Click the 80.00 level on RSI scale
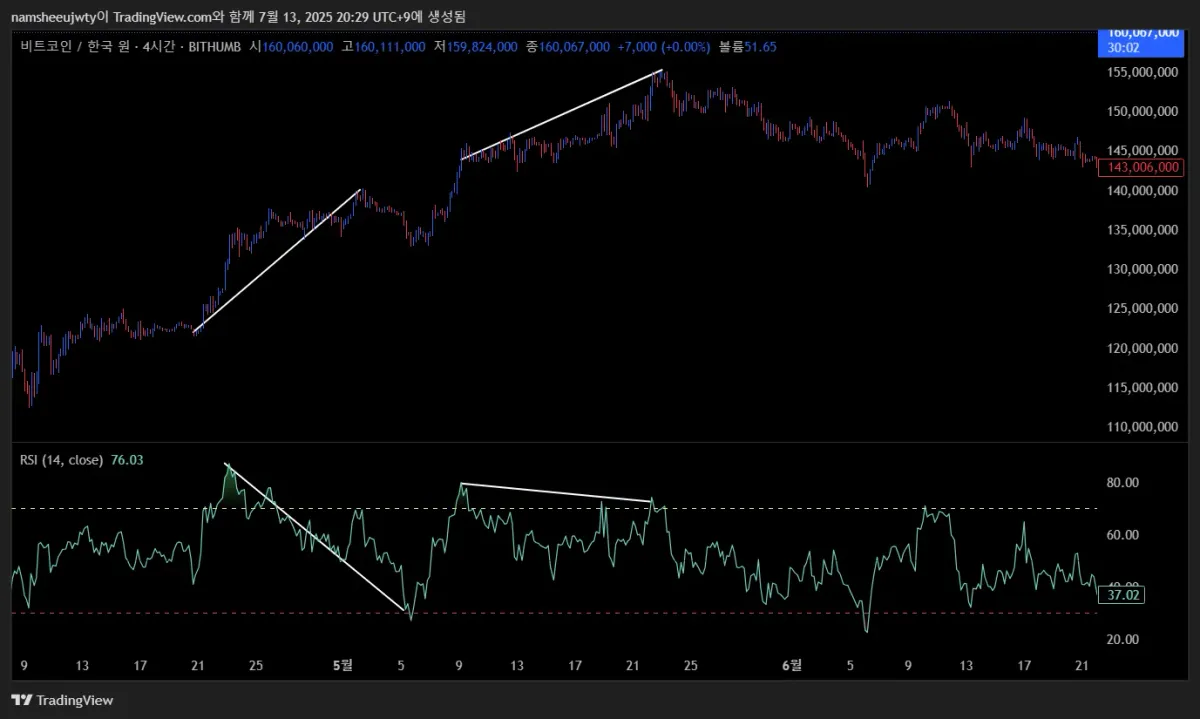 1122,483
